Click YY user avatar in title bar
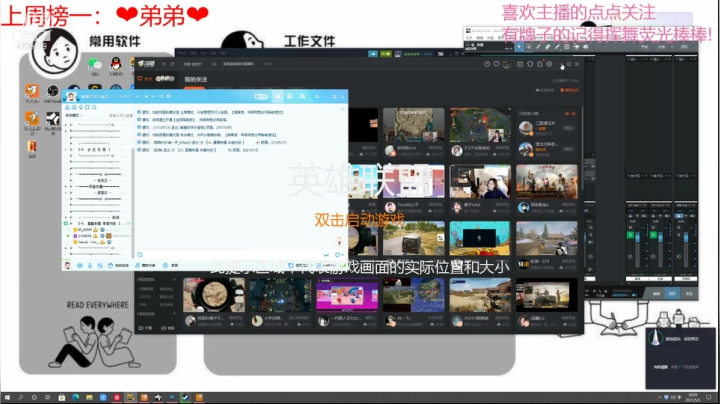 (x=71, y=96)
